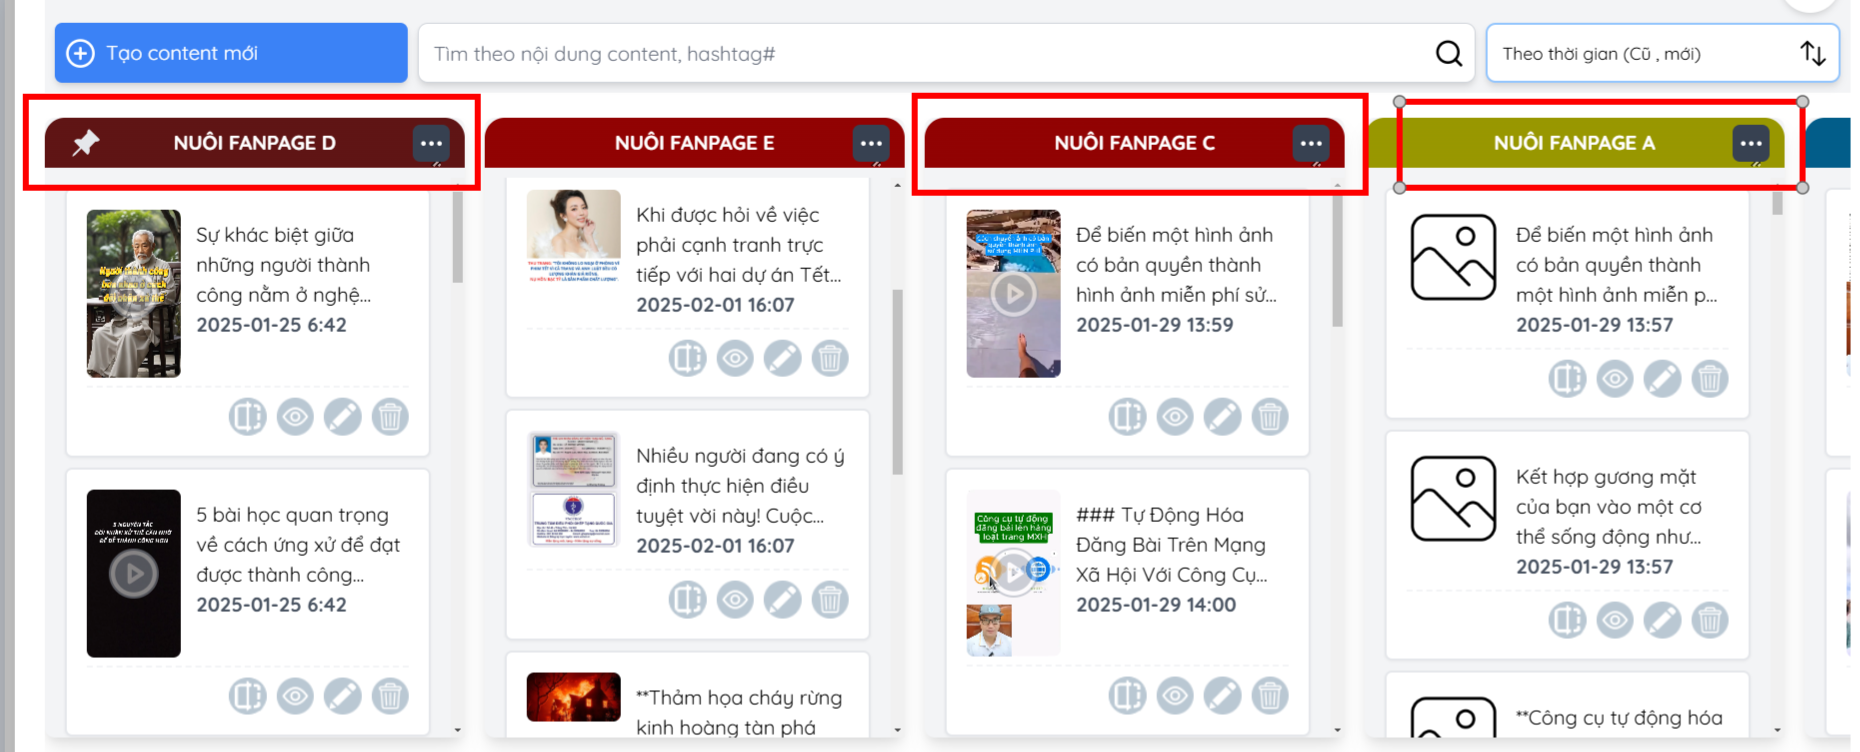View first Fanpage A post via eye icon
The width and height of the screenshot is (1860, 752).
1614,378
